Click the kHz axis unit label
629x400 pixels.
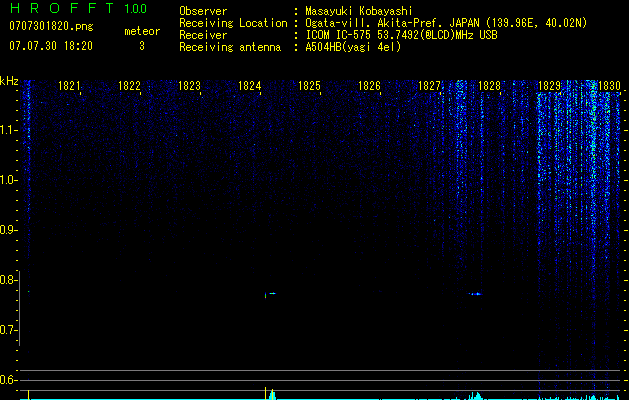tap(9, 81)
